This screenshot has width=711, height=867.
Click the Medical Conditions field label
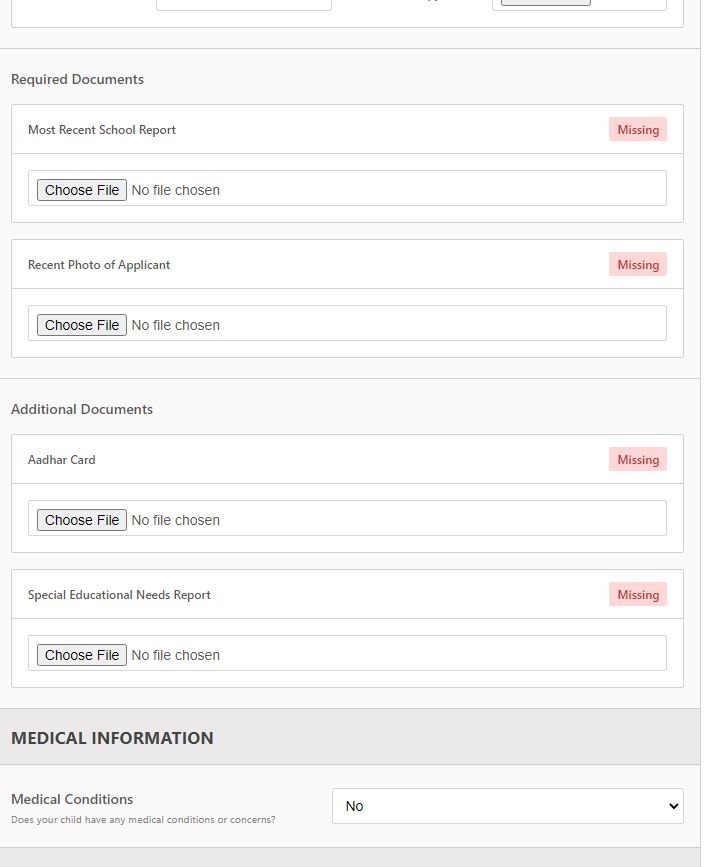pos(72,799)
